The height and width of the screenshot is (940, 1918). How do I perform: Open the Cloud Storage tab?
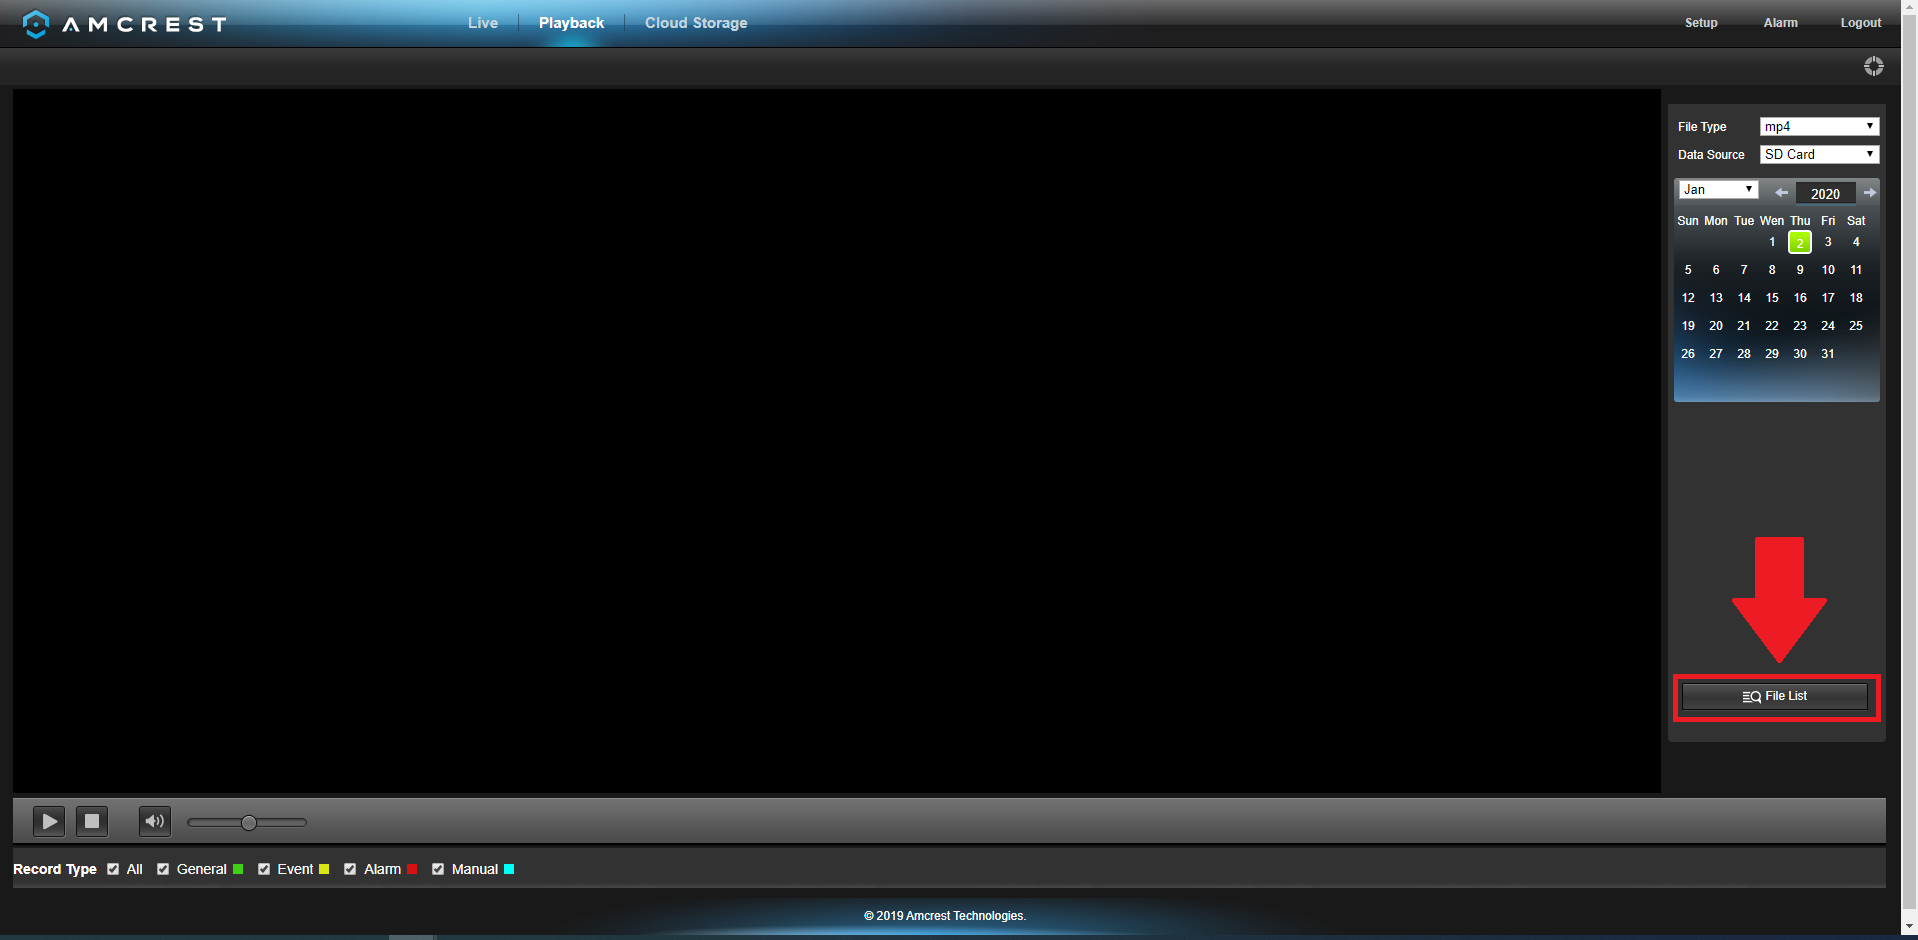[x=695, y=23]
